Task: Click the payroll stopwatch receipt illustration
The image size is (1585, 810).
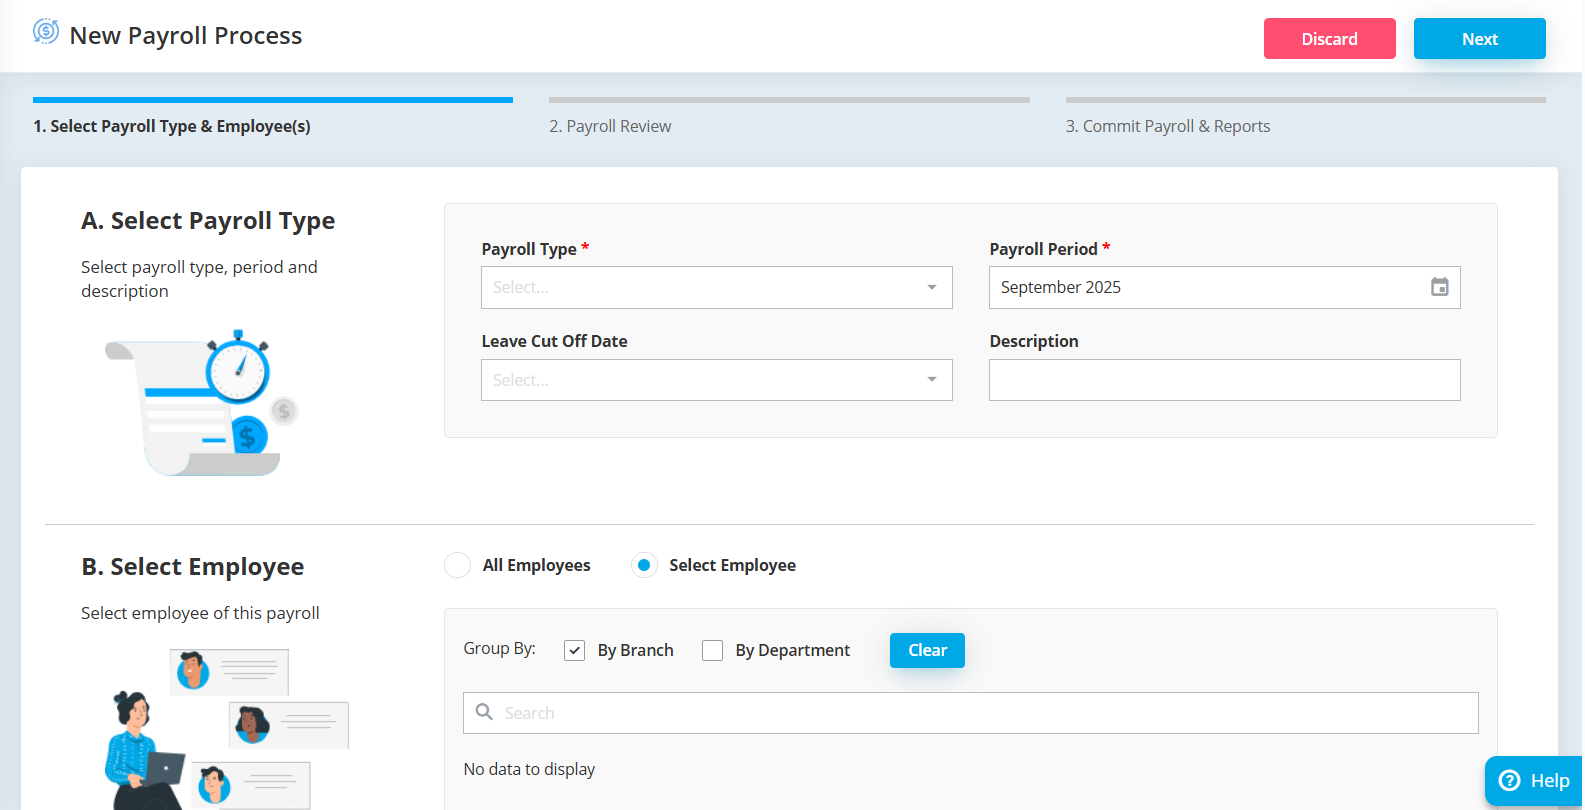Action: click(201, 404)
